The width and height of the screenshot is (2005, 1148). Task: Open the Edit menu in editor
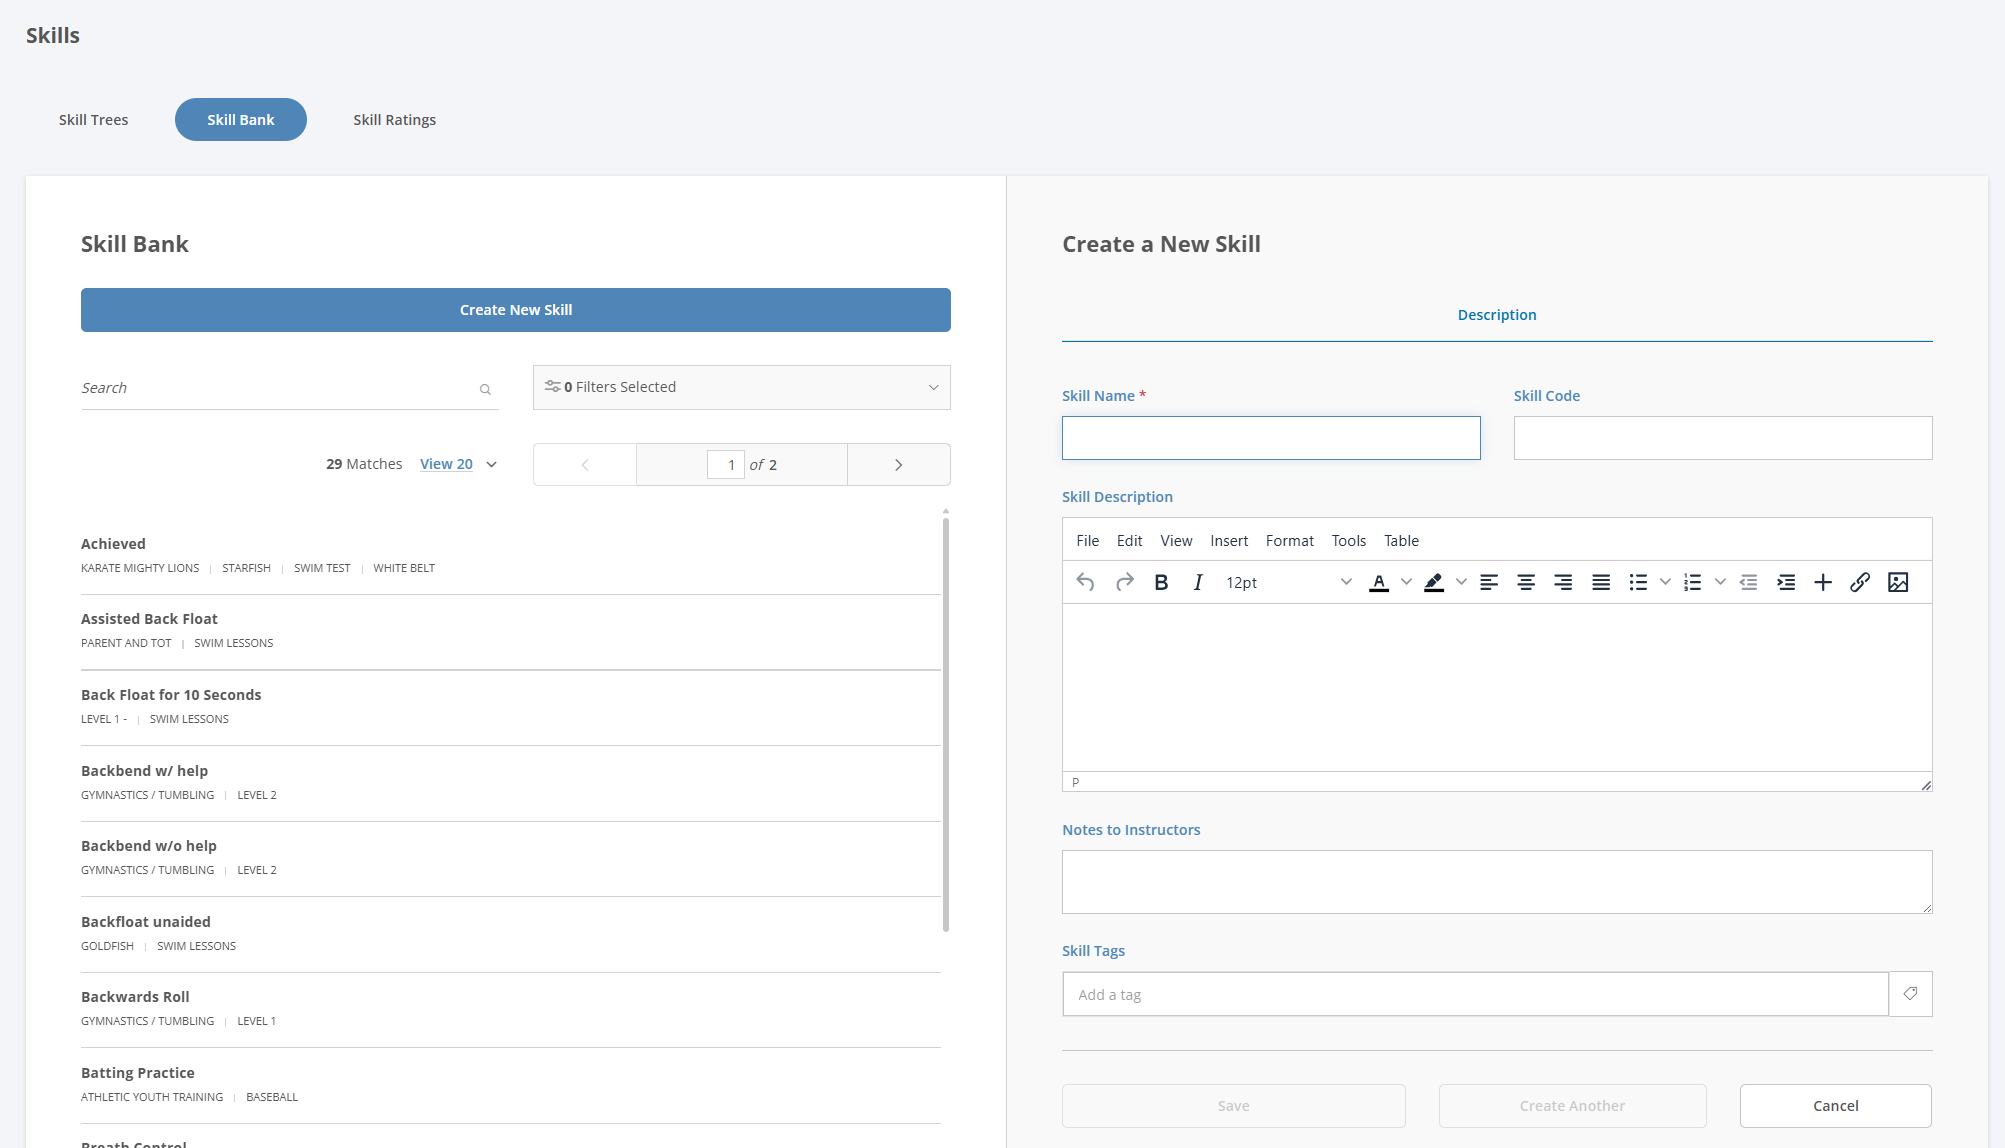(x=1129, y=540)
